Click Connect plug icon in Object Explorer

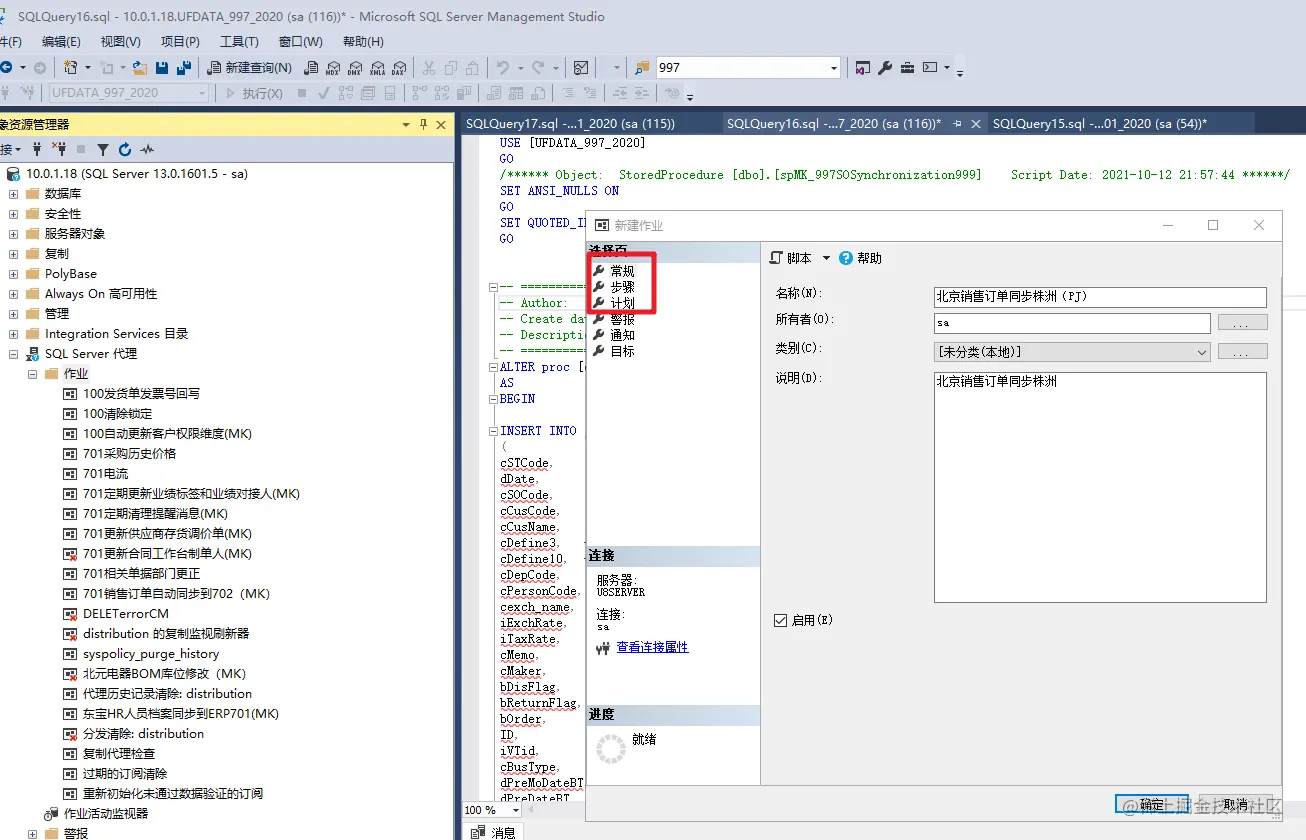(37, 149)
